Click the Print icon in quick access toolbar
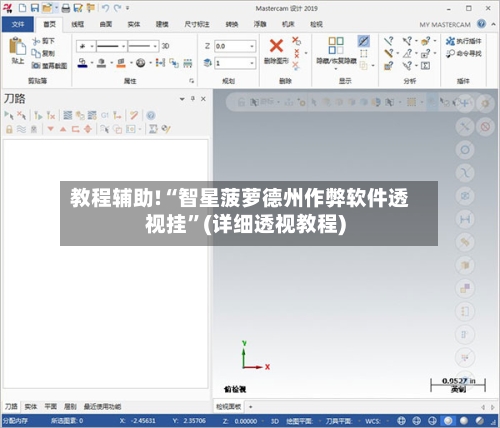Image resolution: width=500 pixels, height=428 pixels. click(x=66, y=8)
